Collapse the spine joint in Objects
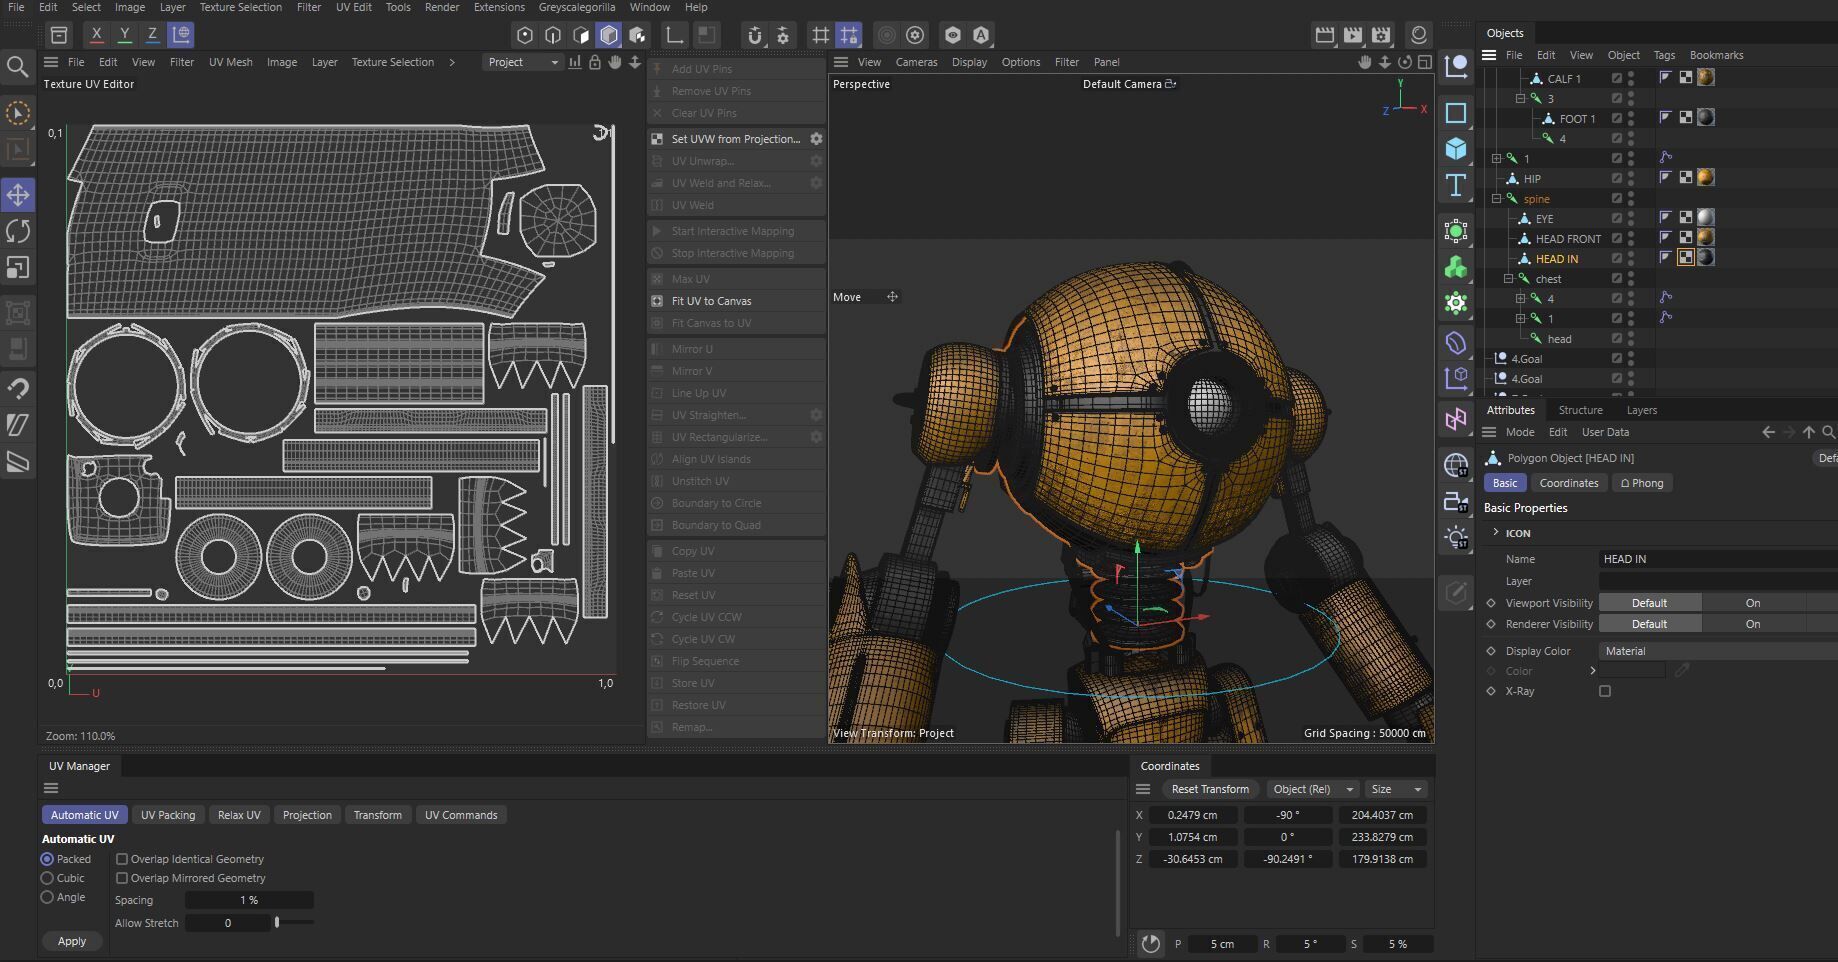Viewport: 1838px width, 962px height. (x=1497, y=198)
